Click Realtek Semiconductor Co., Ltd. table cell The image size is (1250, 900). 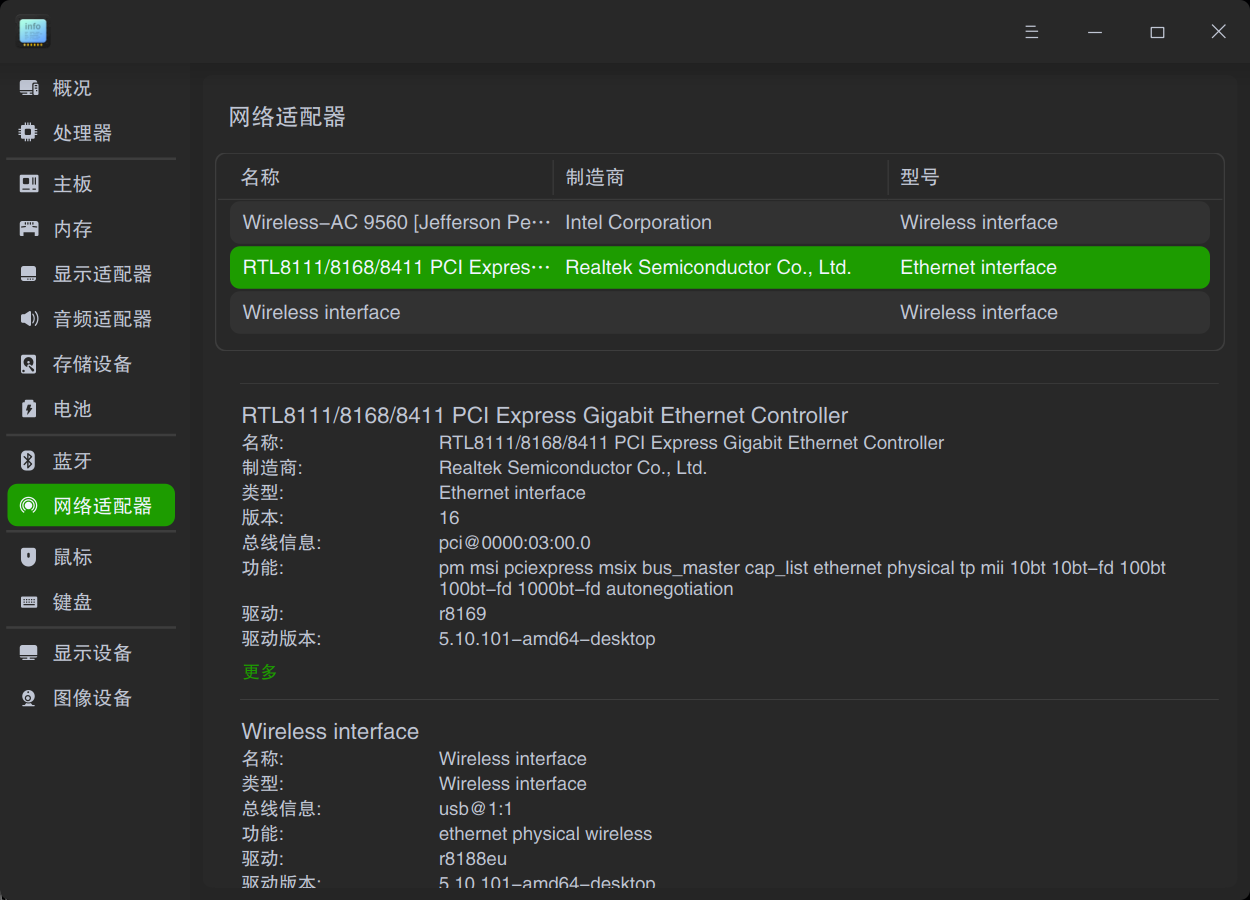pyautogui.click(x=708, y=267)
